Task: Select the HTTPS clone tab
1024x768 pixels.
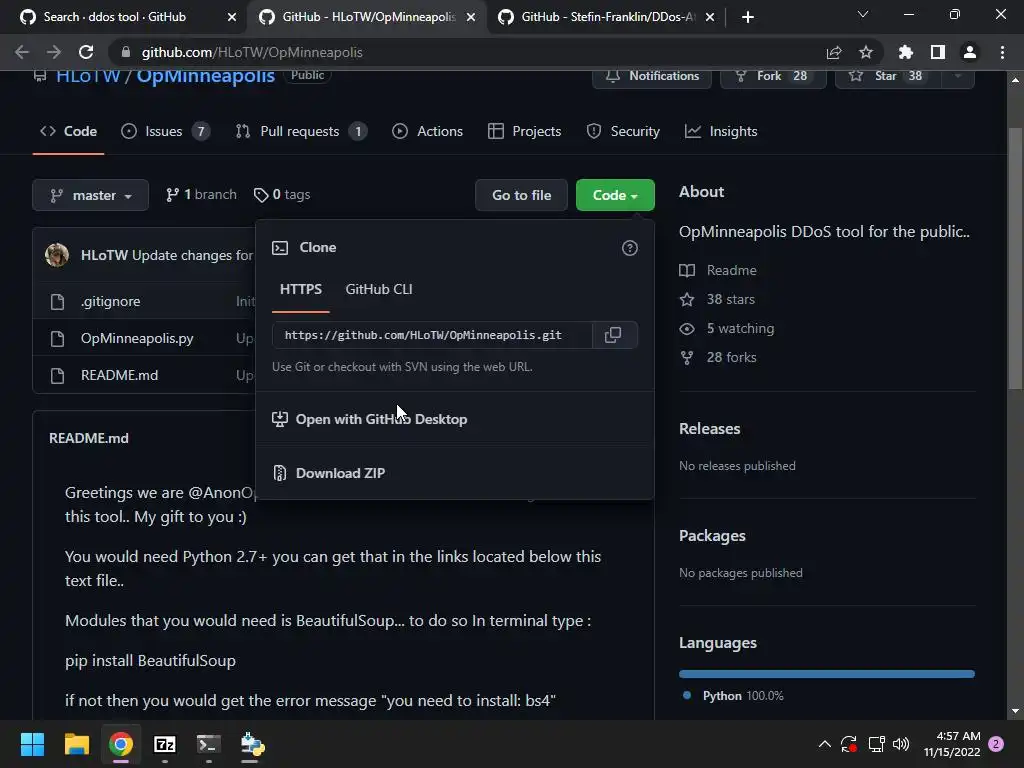Action: coord(301,289)
